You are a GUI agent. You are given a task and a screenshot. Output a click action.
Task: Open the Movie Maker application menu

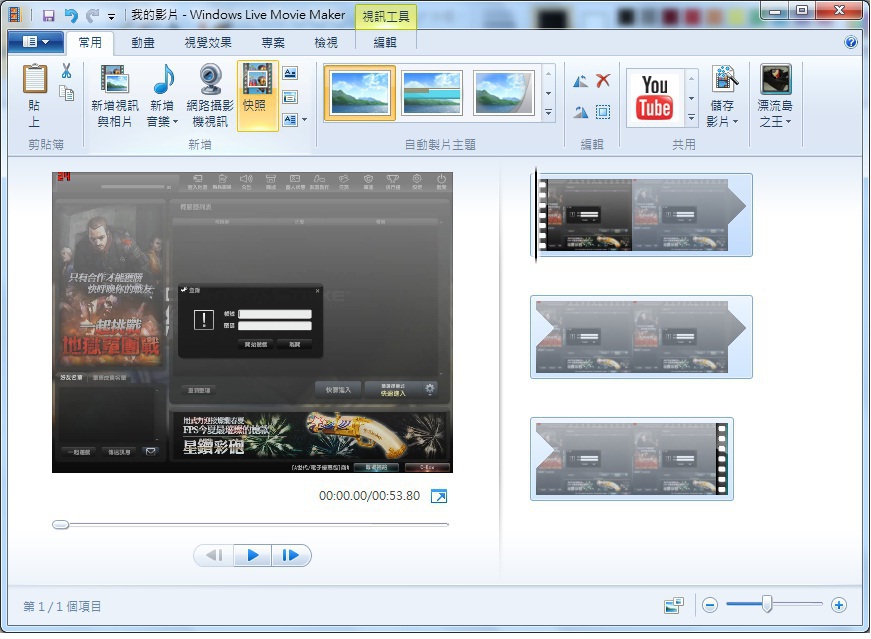tap(36, 42)
